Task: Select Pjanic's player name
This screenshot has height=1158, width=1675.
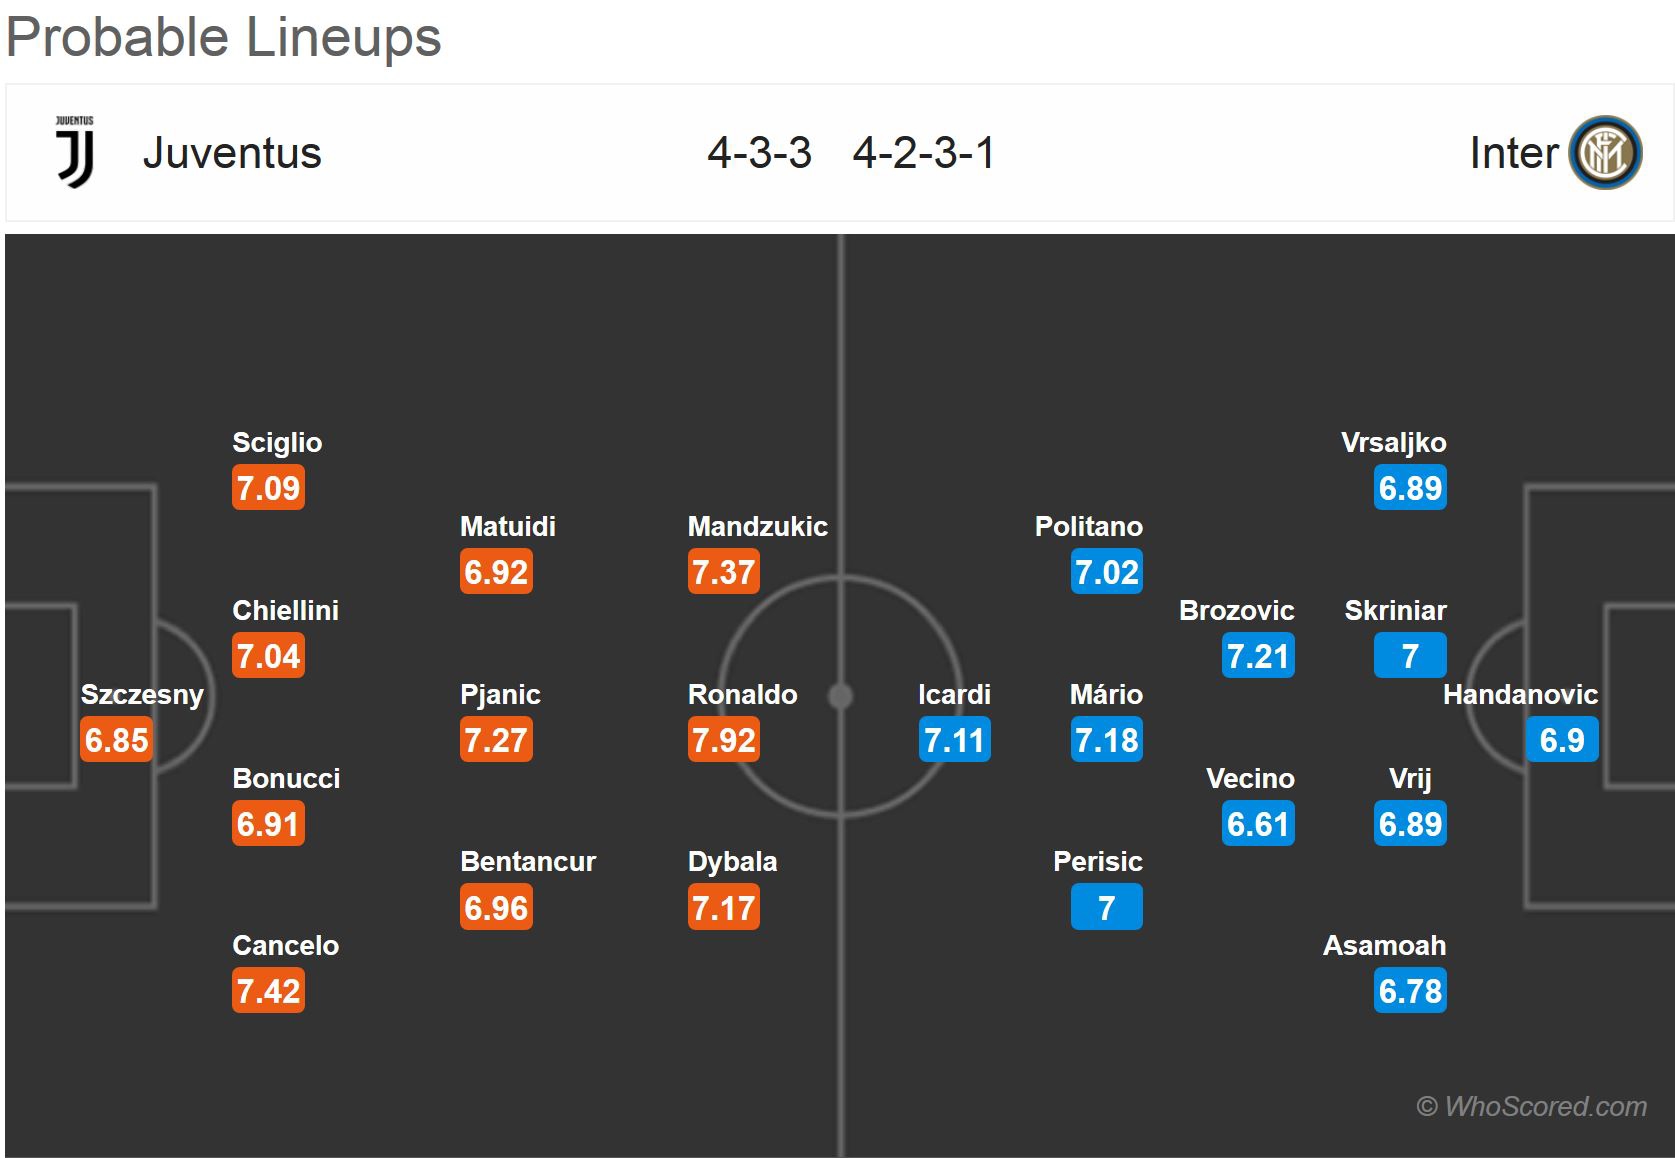Action: tap(500, 694)
